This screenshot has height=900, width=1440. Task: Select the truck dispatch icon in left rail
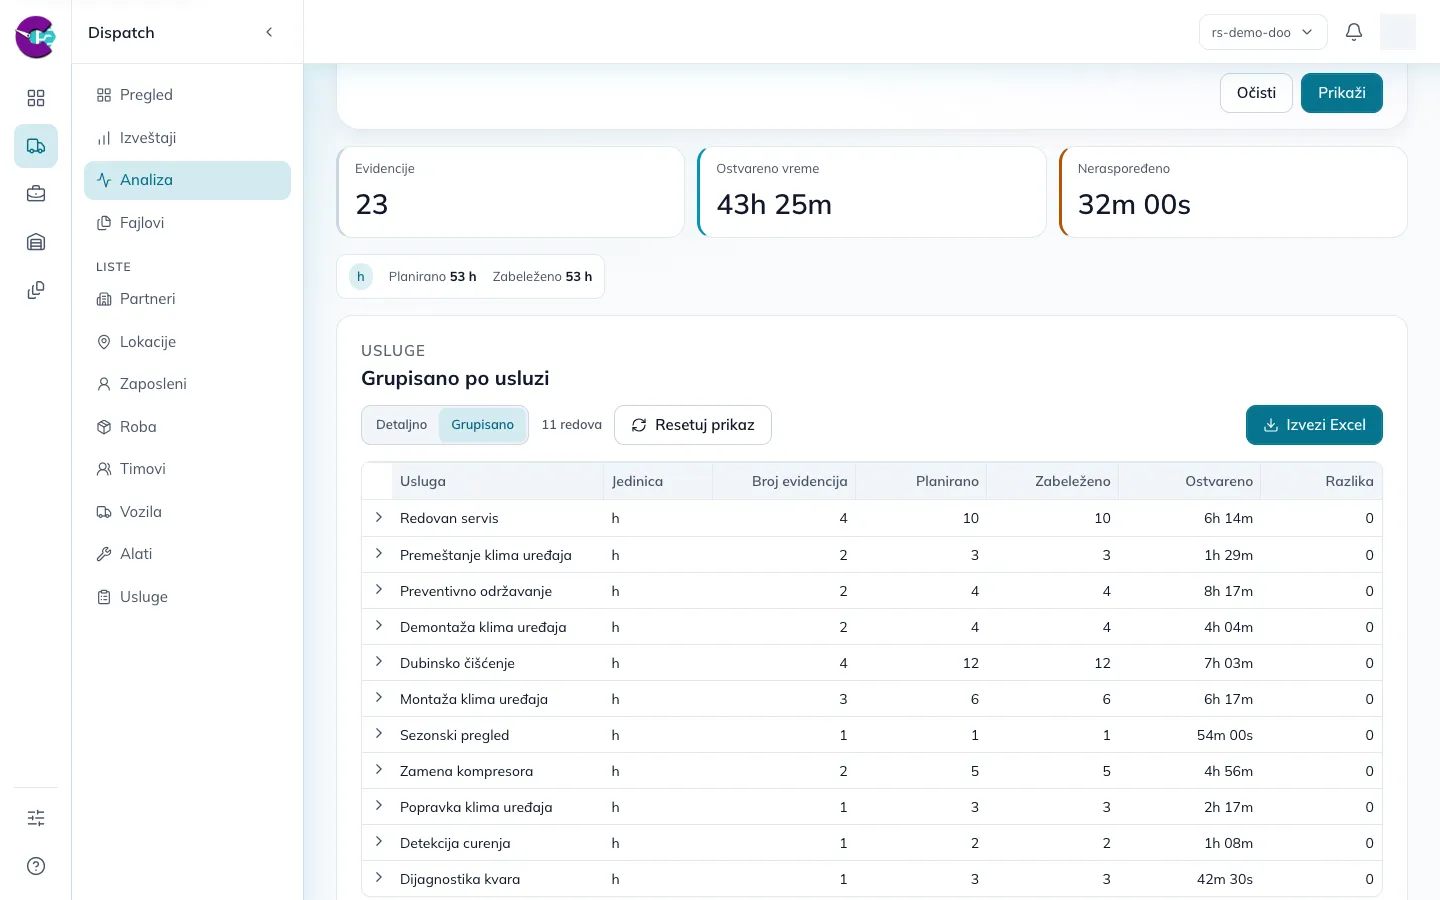click(x=36, y=146)
